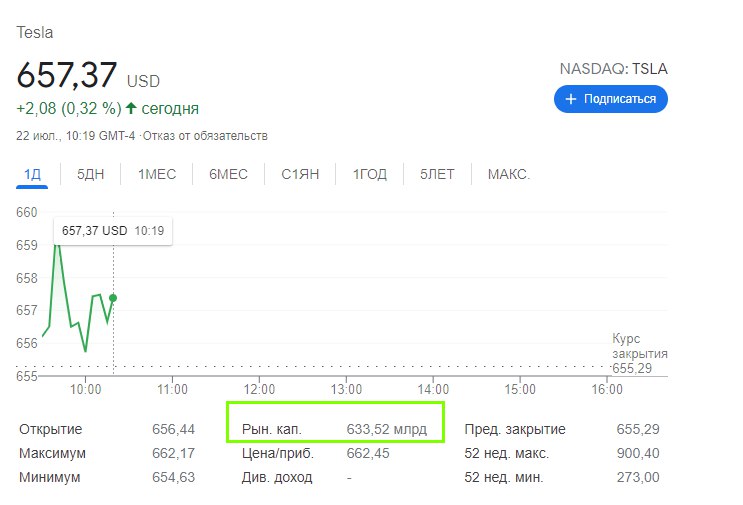Click the 52 нед. мин. value 273,00
Screen dimensions: 743x505
pyautogui.click(x=638, y=477)
